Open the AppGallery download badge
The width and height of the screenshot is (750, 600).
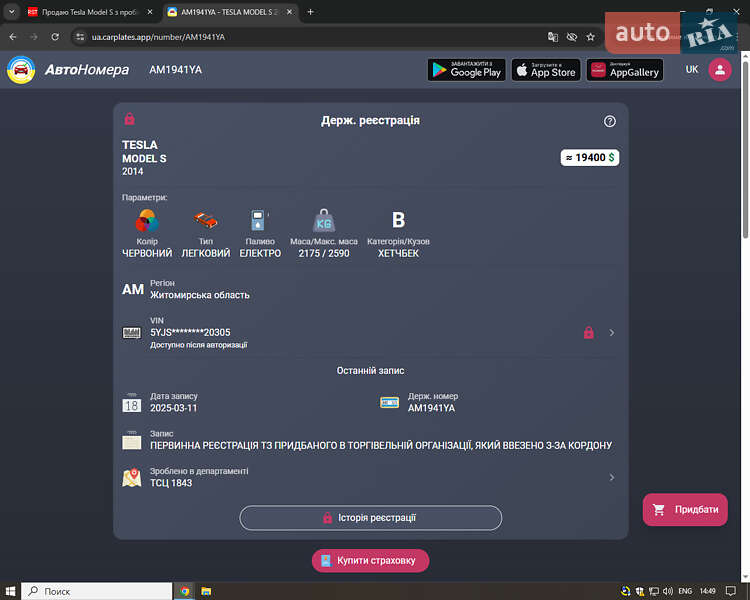coord(625,70)
